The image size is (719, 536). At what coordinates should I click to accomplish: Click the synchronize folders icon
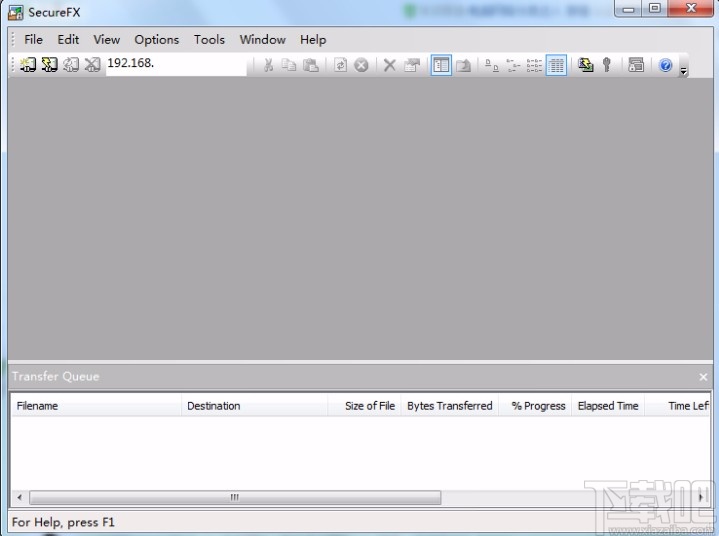[x=586, y=65]
